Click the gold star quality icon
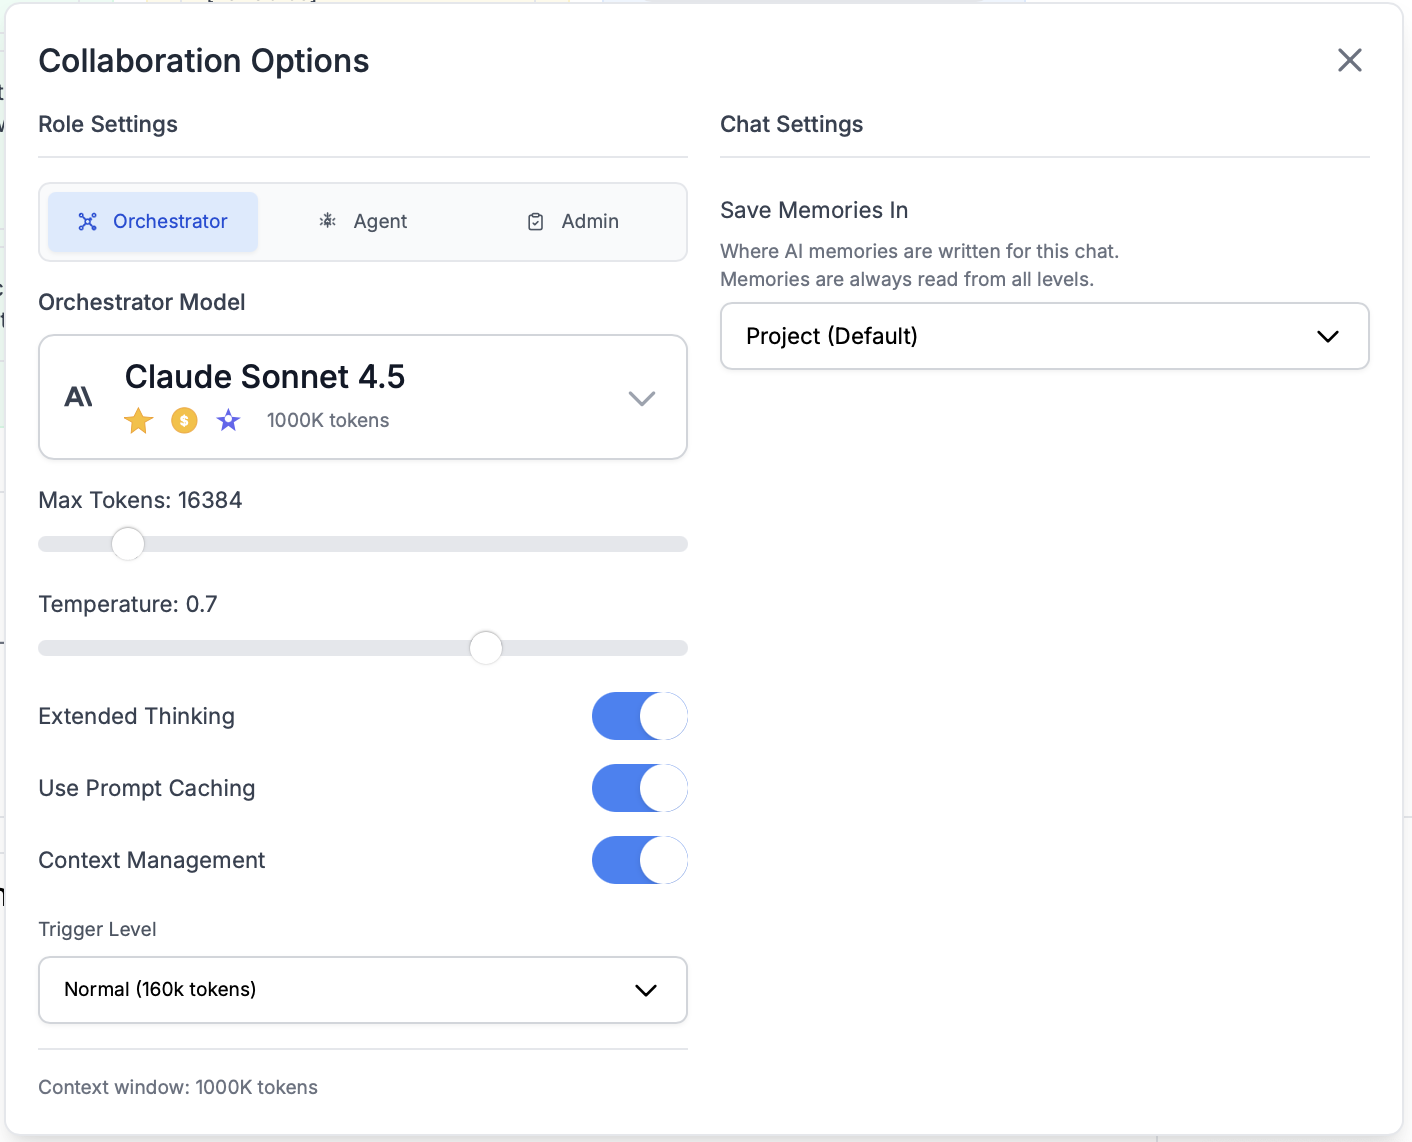 pos(138,420)
